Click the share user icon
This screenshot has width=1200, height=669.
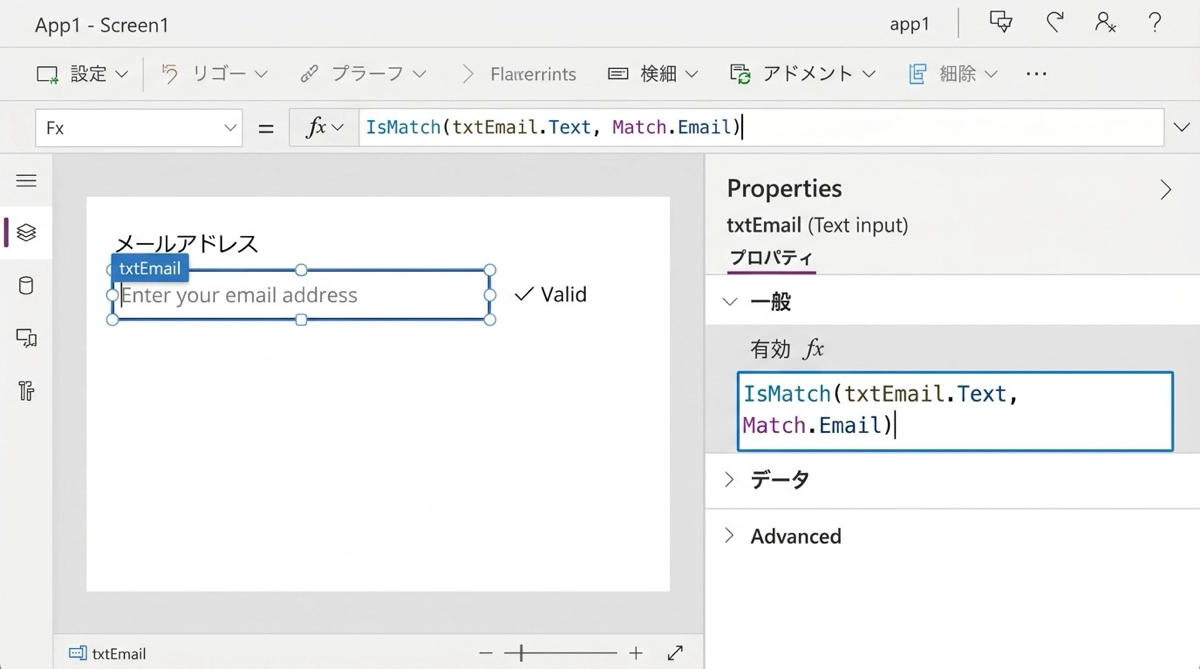[1105, 24]
